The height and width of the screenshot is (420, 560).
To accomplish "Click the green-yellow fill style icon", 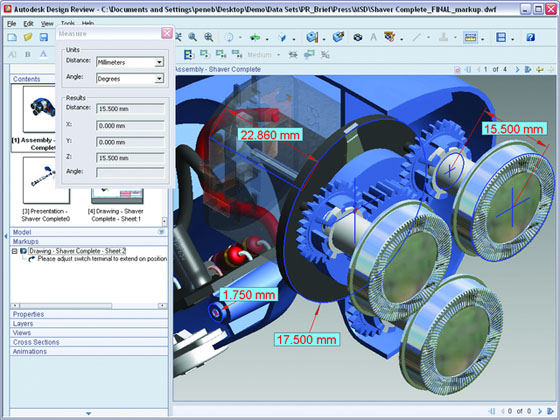I will (x=188, y=55).
